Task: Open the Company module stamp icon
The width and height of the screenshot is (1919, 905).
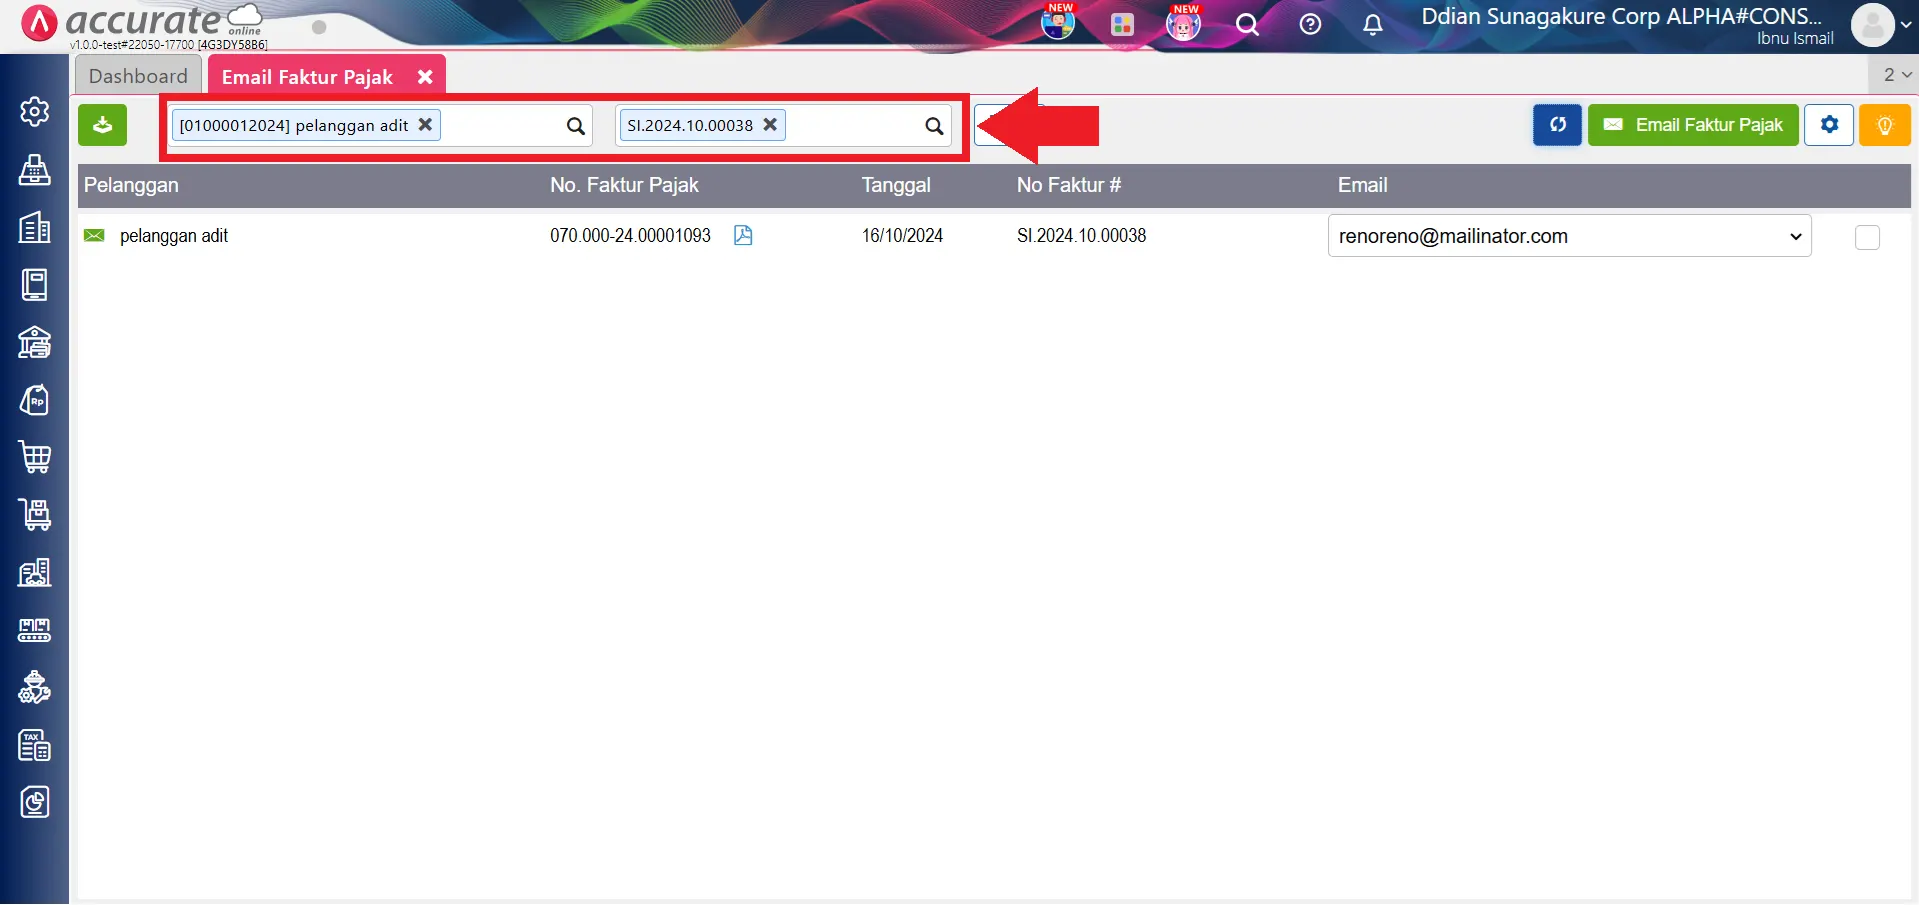Action: [35, 170]
